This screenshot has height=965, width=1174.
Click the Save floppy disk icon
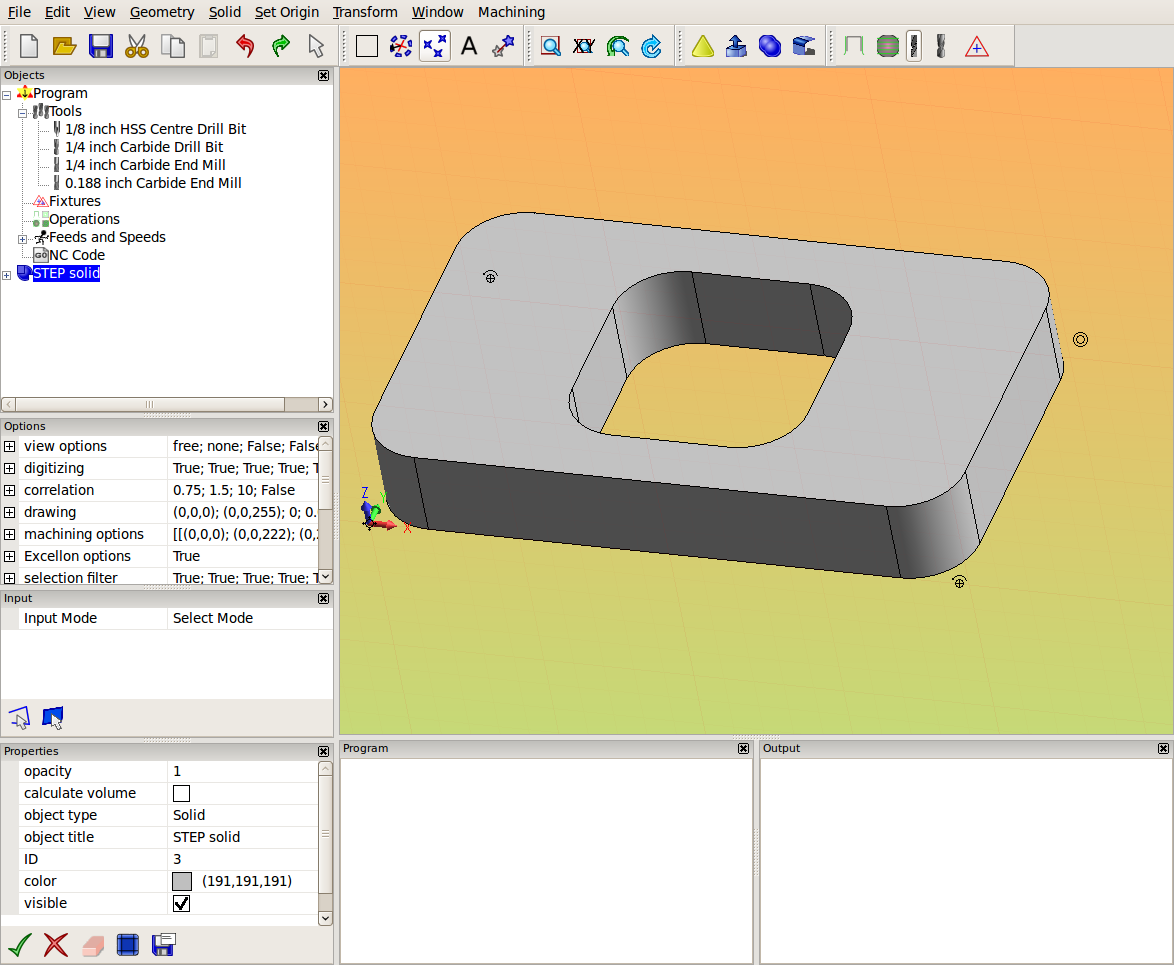coord(100,46)
